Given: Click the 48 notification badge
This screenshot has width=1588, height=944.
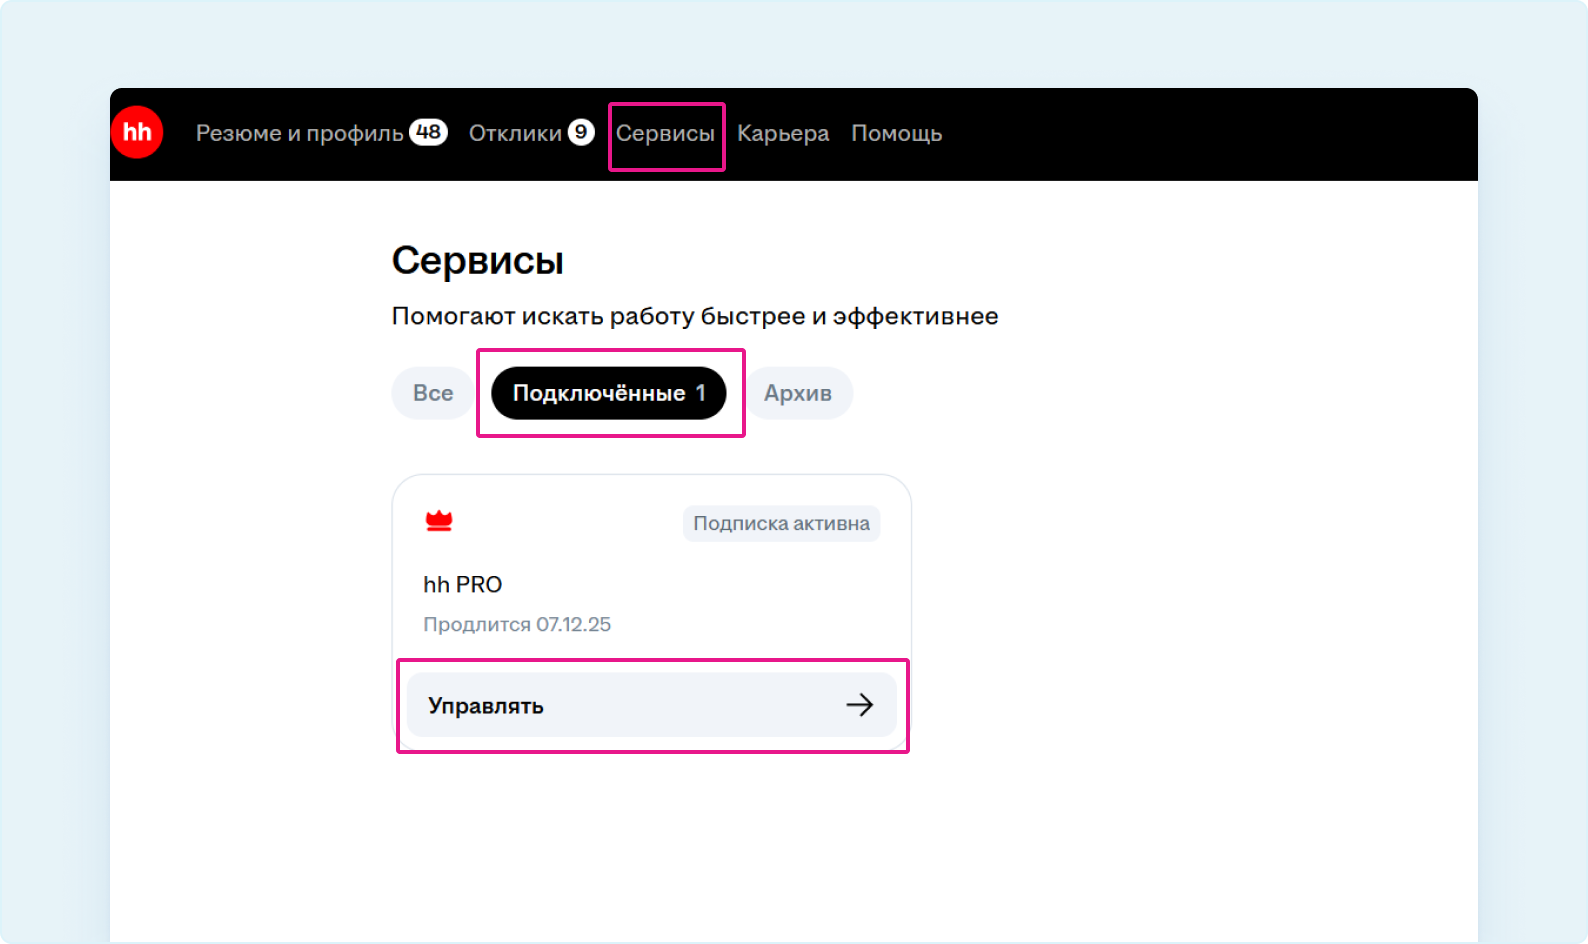Looking at the screenshot, I should point(428,132).
